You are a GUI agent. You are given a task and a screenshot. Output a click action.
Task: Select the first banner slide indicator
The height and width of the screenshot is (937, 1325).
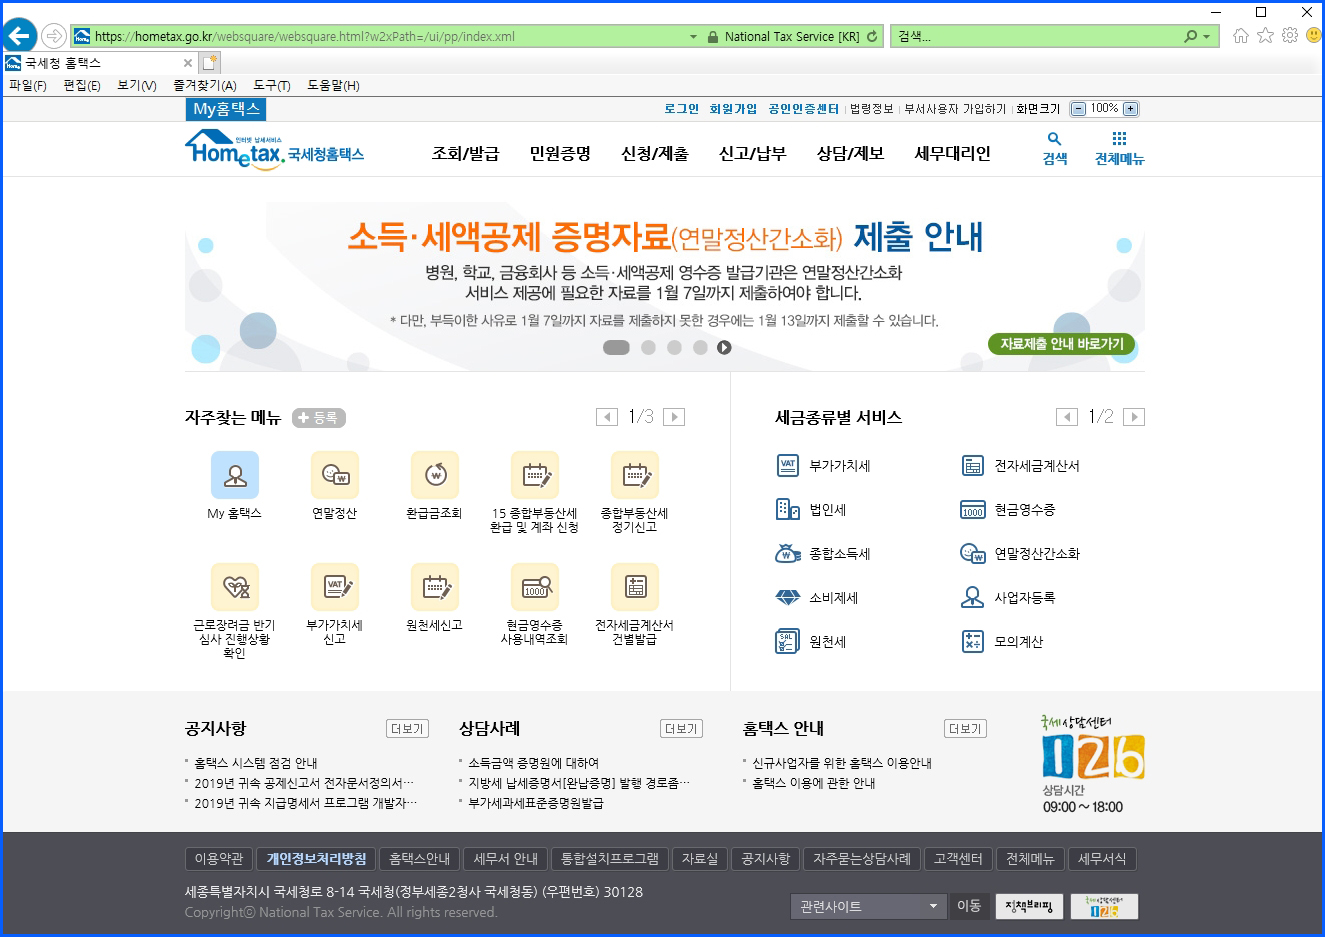click(616, 347)
